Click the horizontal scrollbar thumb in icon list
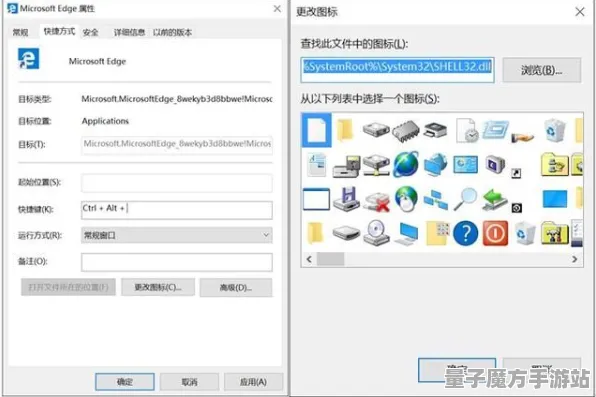Viewport: 596px width, 397px height. click(331, 259)
